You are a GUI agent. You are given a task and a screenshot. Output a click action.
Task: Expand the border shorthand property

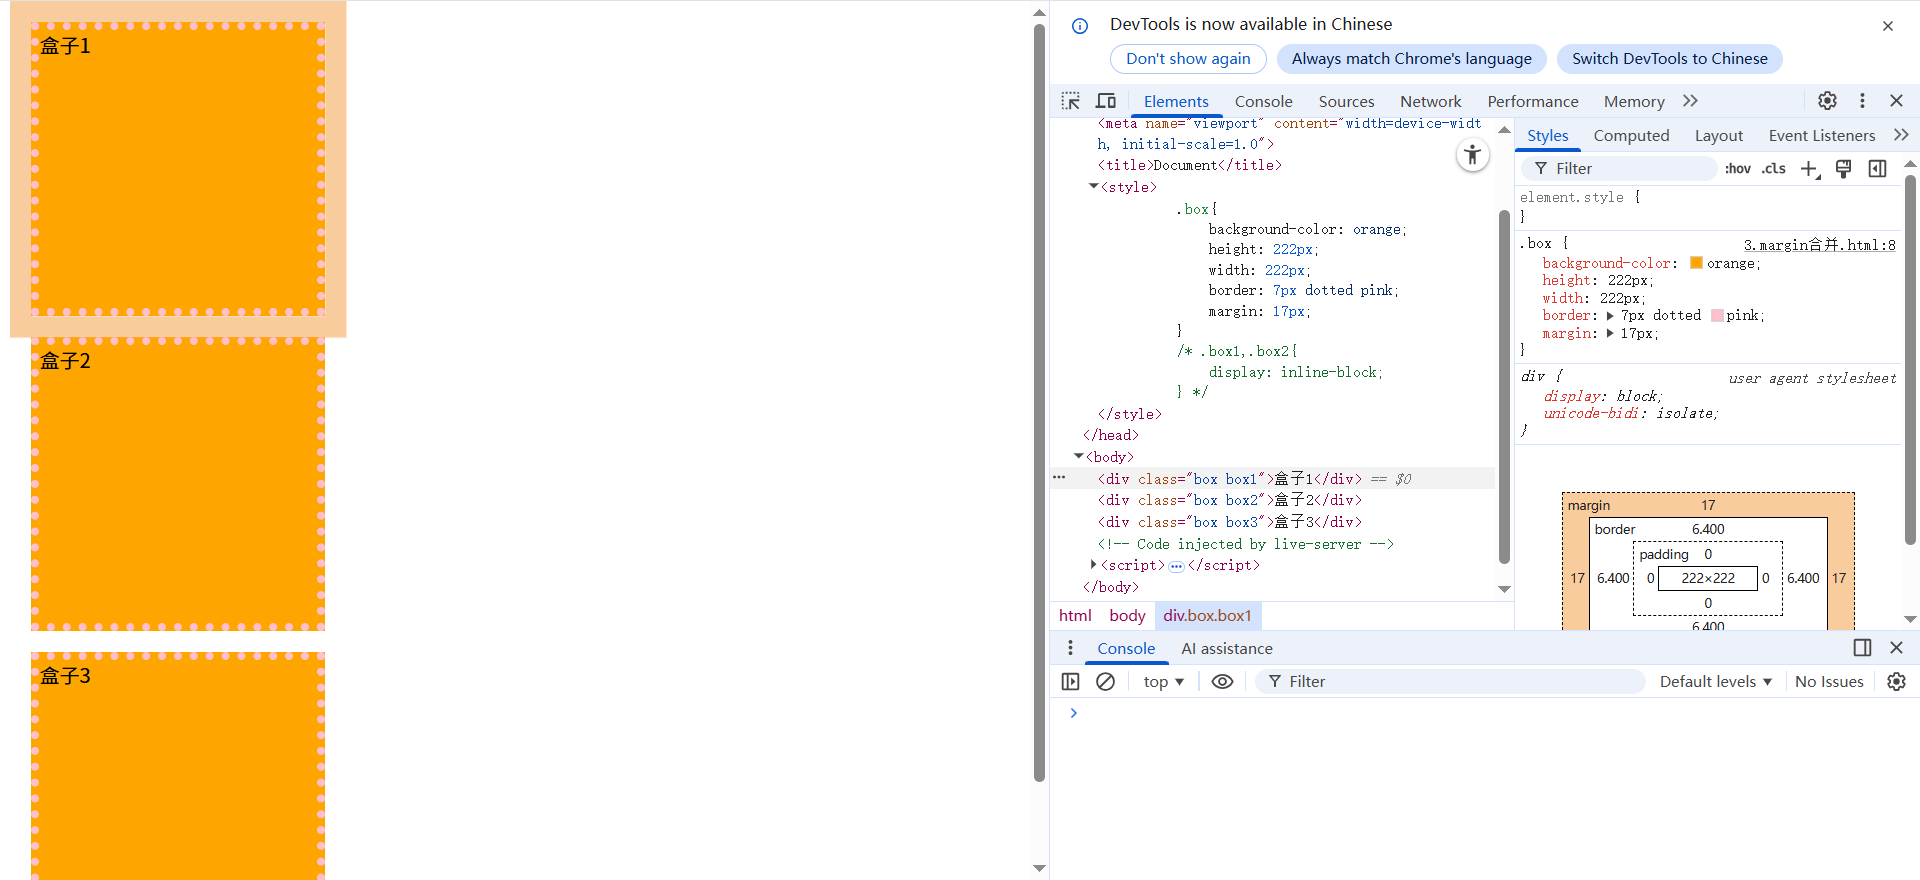(1610, 316)
